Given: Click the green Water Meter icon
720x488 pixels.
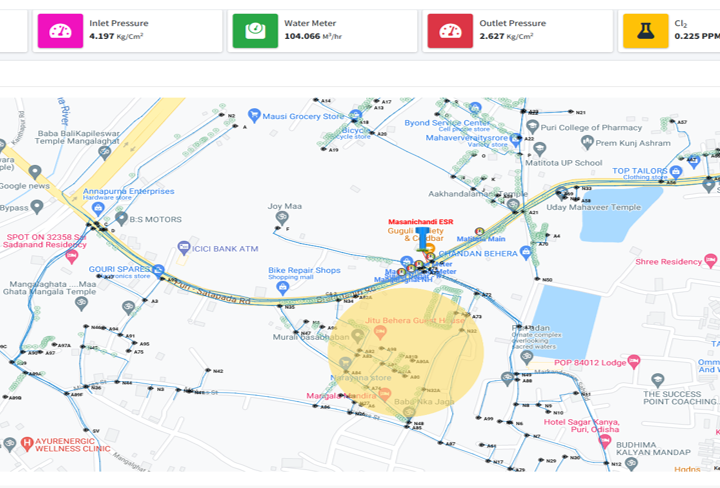Looking at the screenshot, I should click(x=255, y=31).
